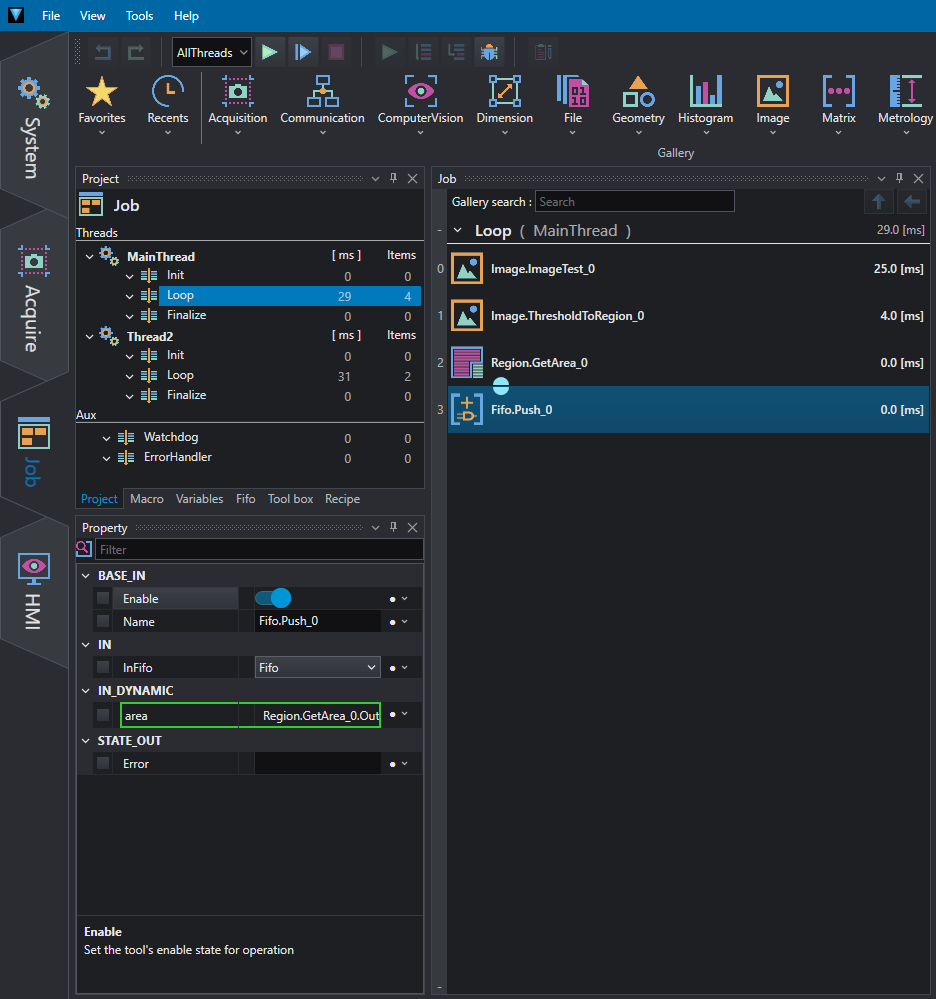
Task: Tick the checkbox beside area property
Action: pos(103,715)
